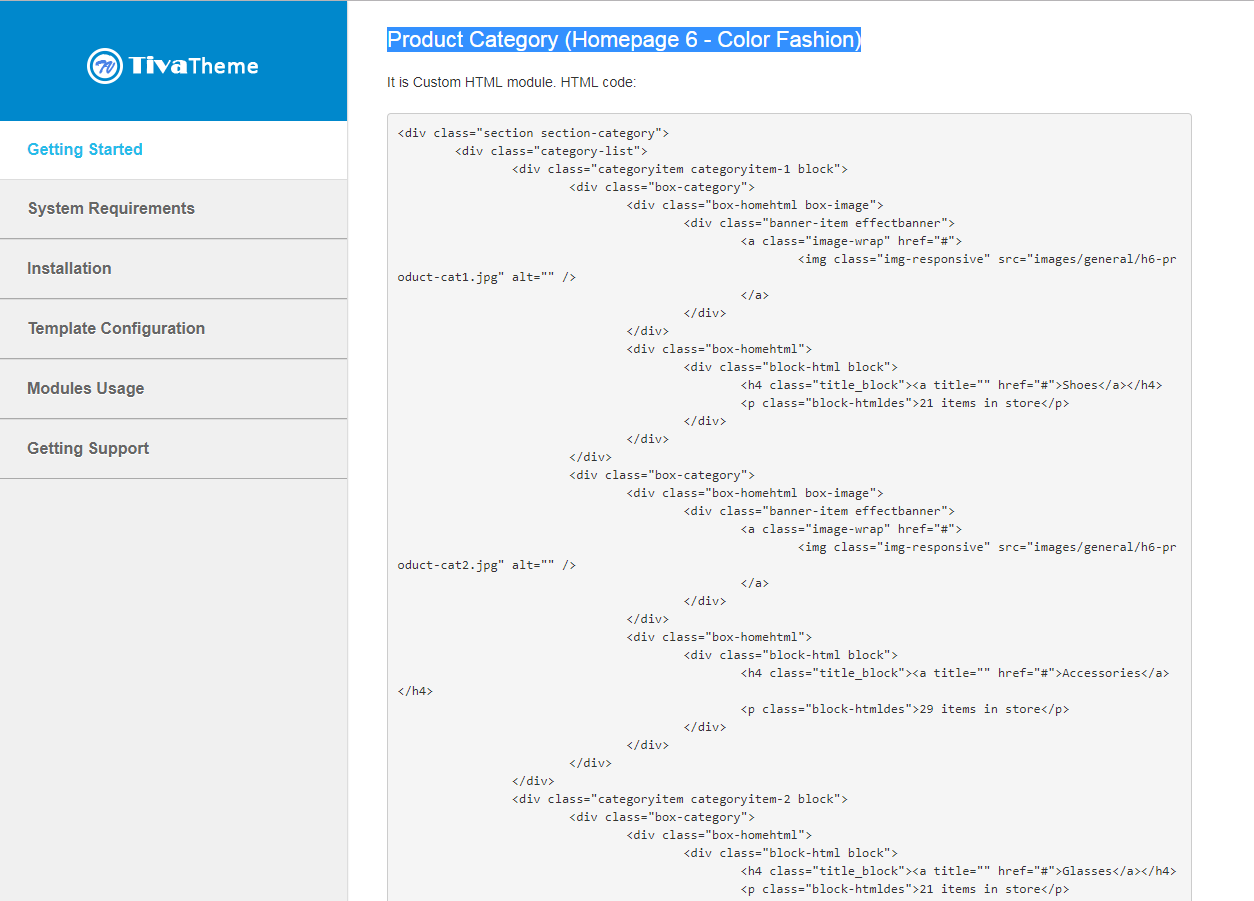
Task: Click the highlighted Product Category heading
Action: pyautogui.click(x=624, y=40)
